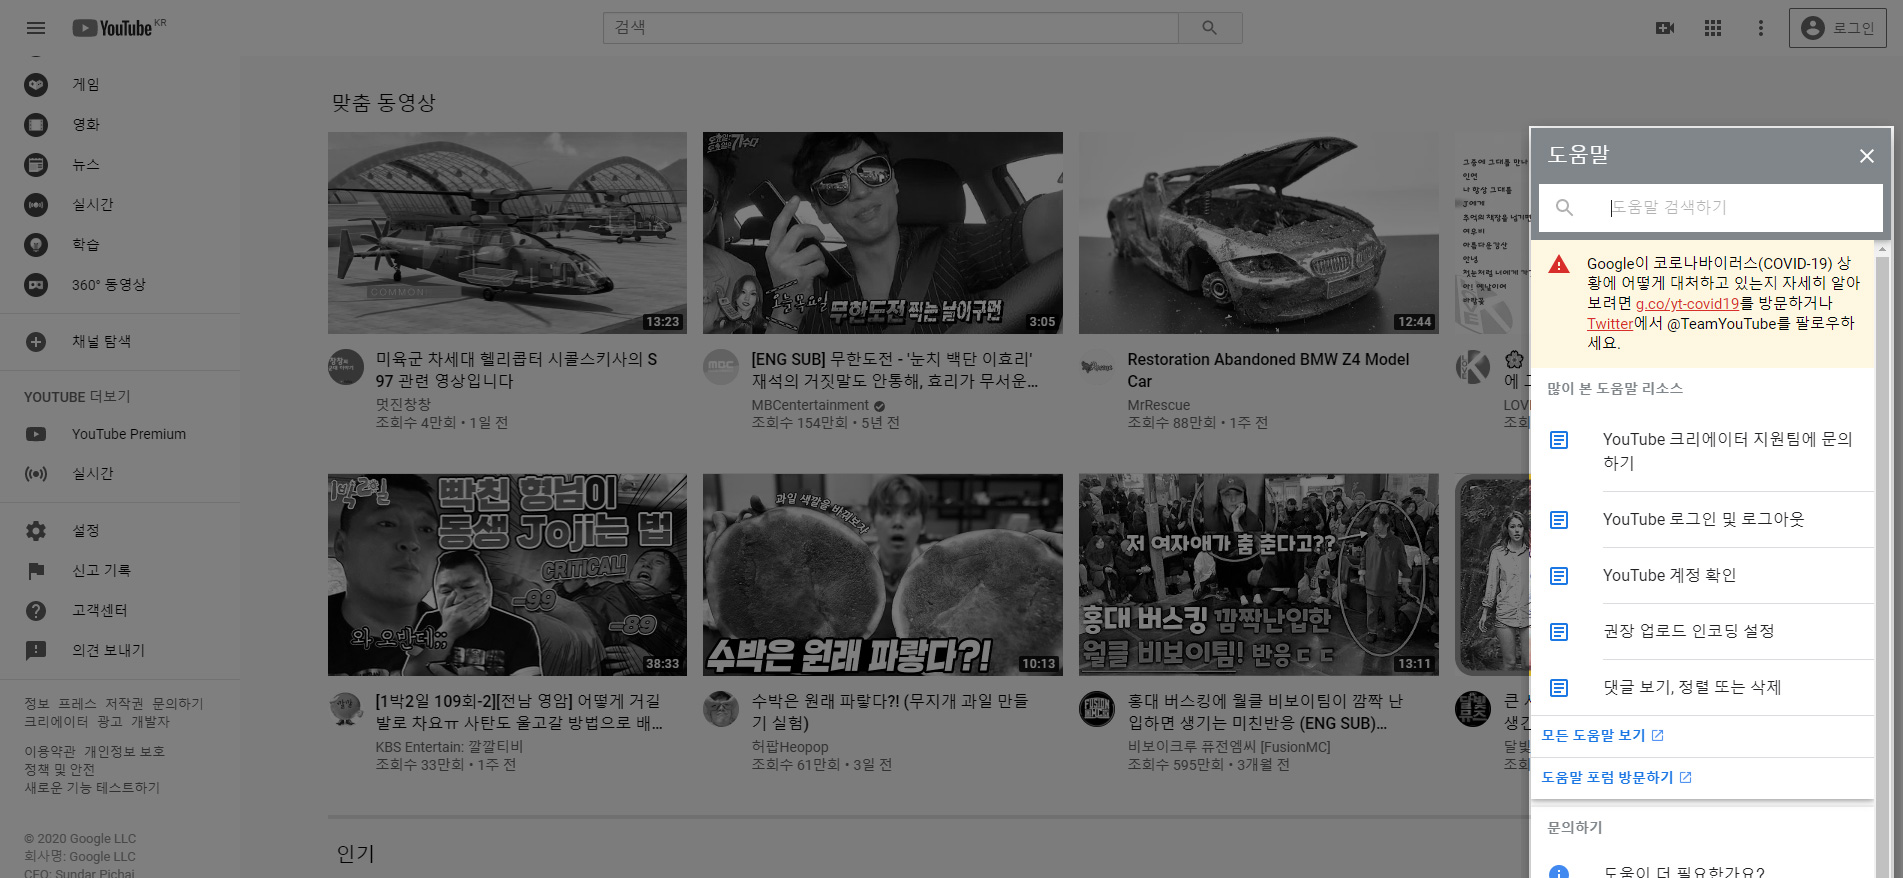Click the YouTube Premium icon
The width and height of the screenshot is (1903, 878).
click(36, 434)
